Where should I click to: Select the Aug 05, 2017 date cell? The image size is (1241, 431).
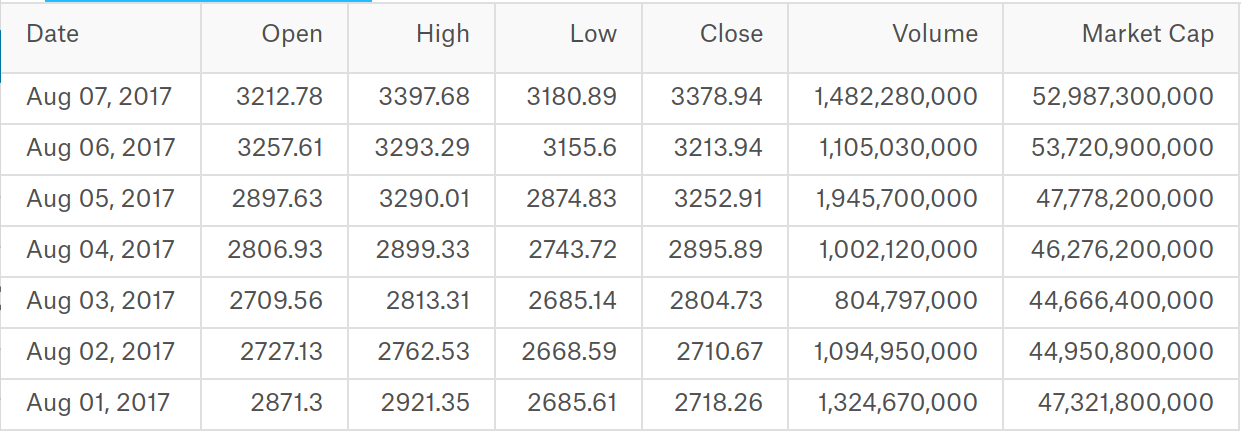[100, 199]
